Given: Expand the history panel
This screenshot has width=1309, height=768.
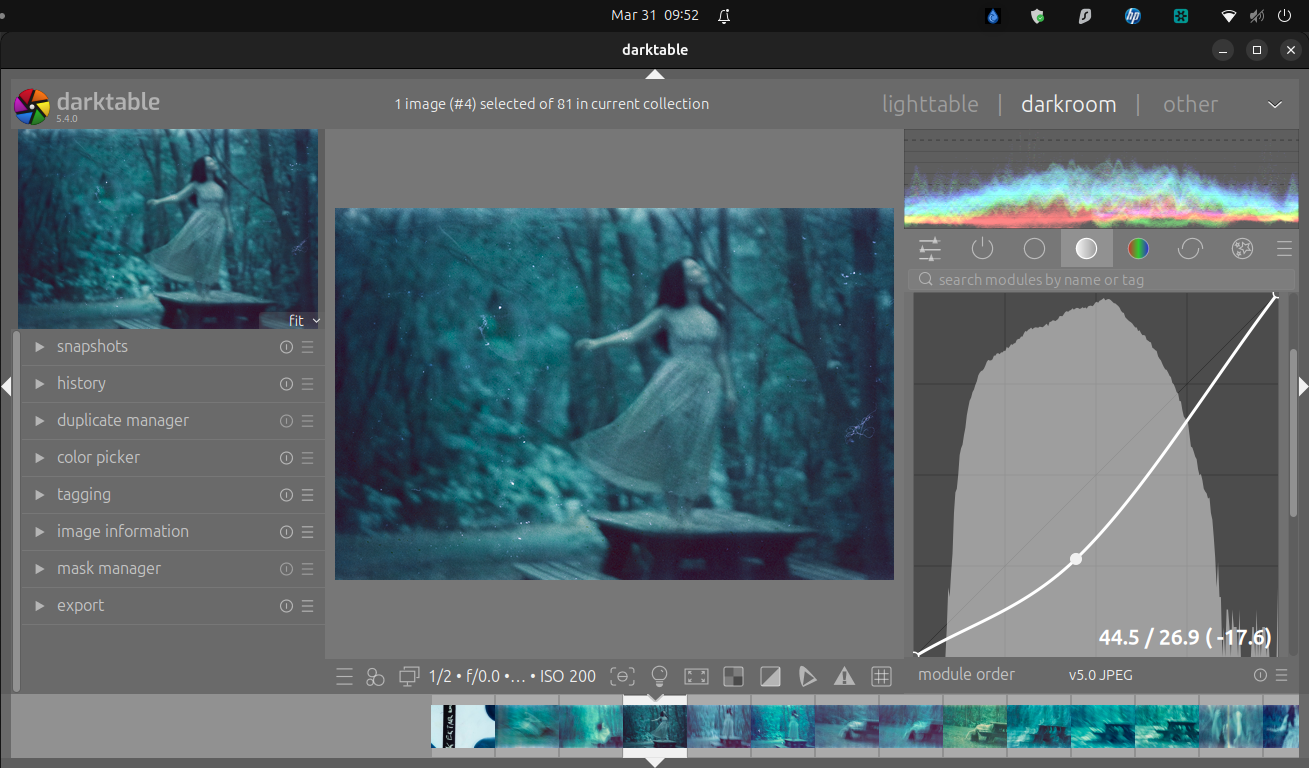Looking at the screenshot, I should 81,384.
